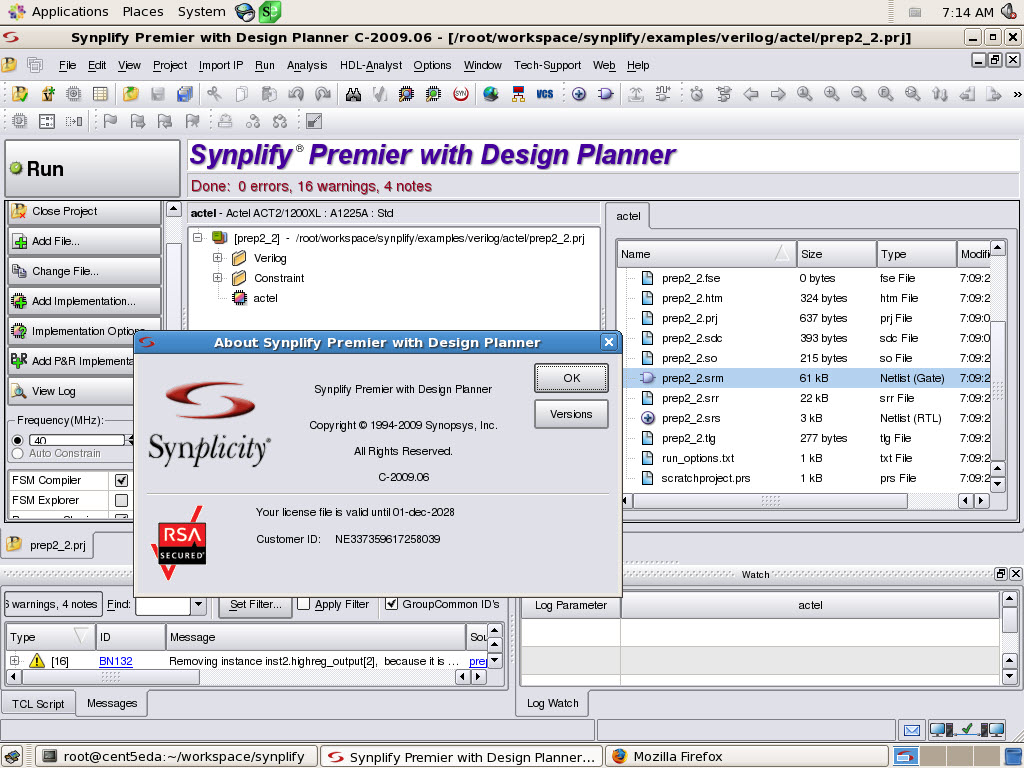1024x768 pixels.
Task: Click the messages horizontal scrollbar
Action: pyautogui.click(x=110, y=677)
